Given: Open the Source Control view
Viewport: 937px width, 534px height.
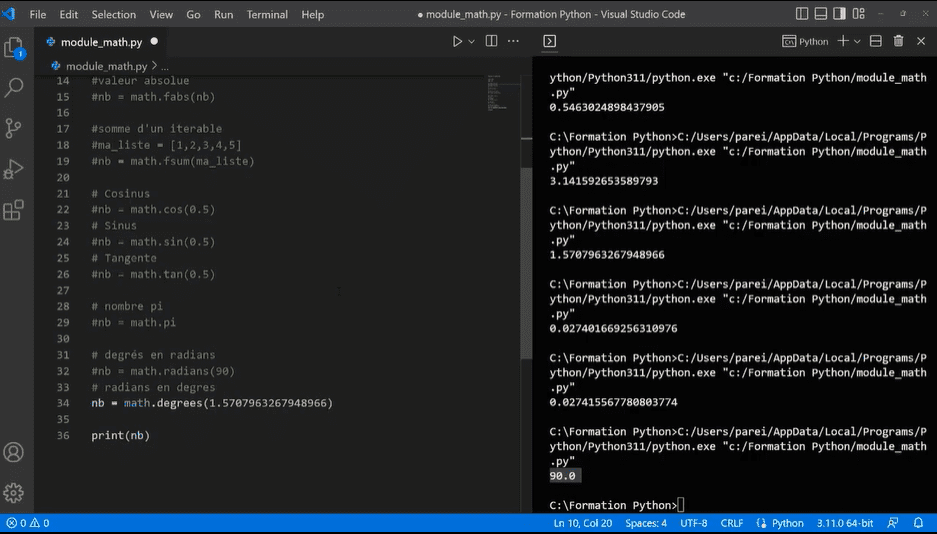Looking at the screenshot, I should [14, 128].
